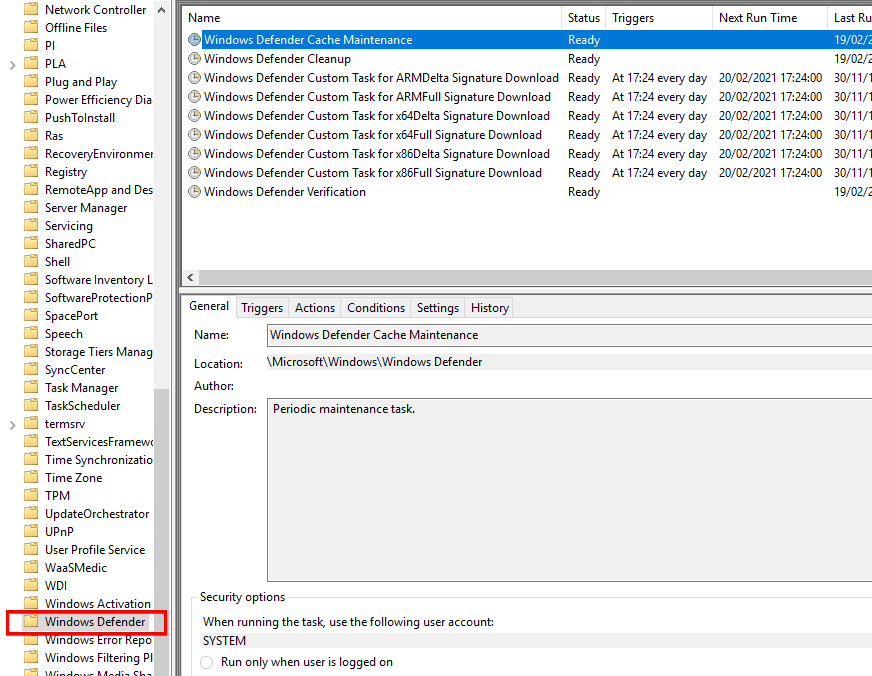The width and height of the screenshot is (872, 676).
Task: Click the tree pane scroll-up arrow
Action: [161, 10]
